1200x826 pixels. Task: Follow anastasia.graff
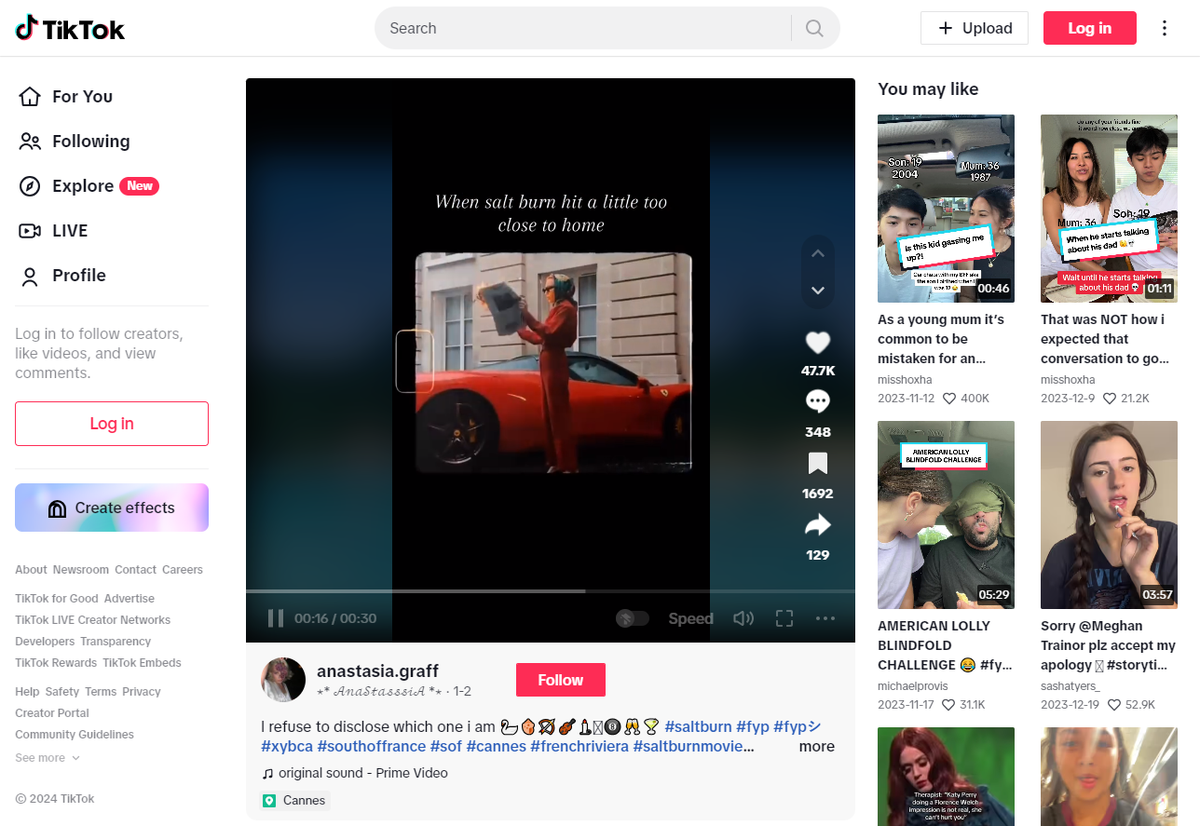560,680
